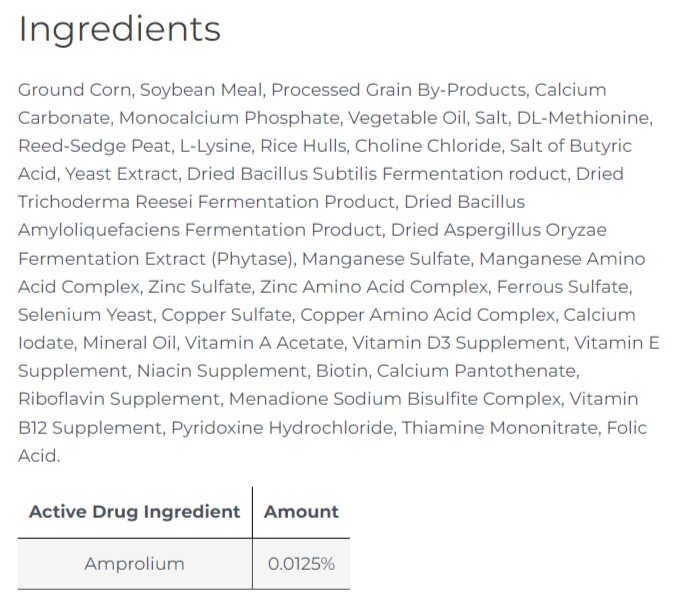
Task: Click the words Choline Chloride
Action: click(x=429, y=146)
